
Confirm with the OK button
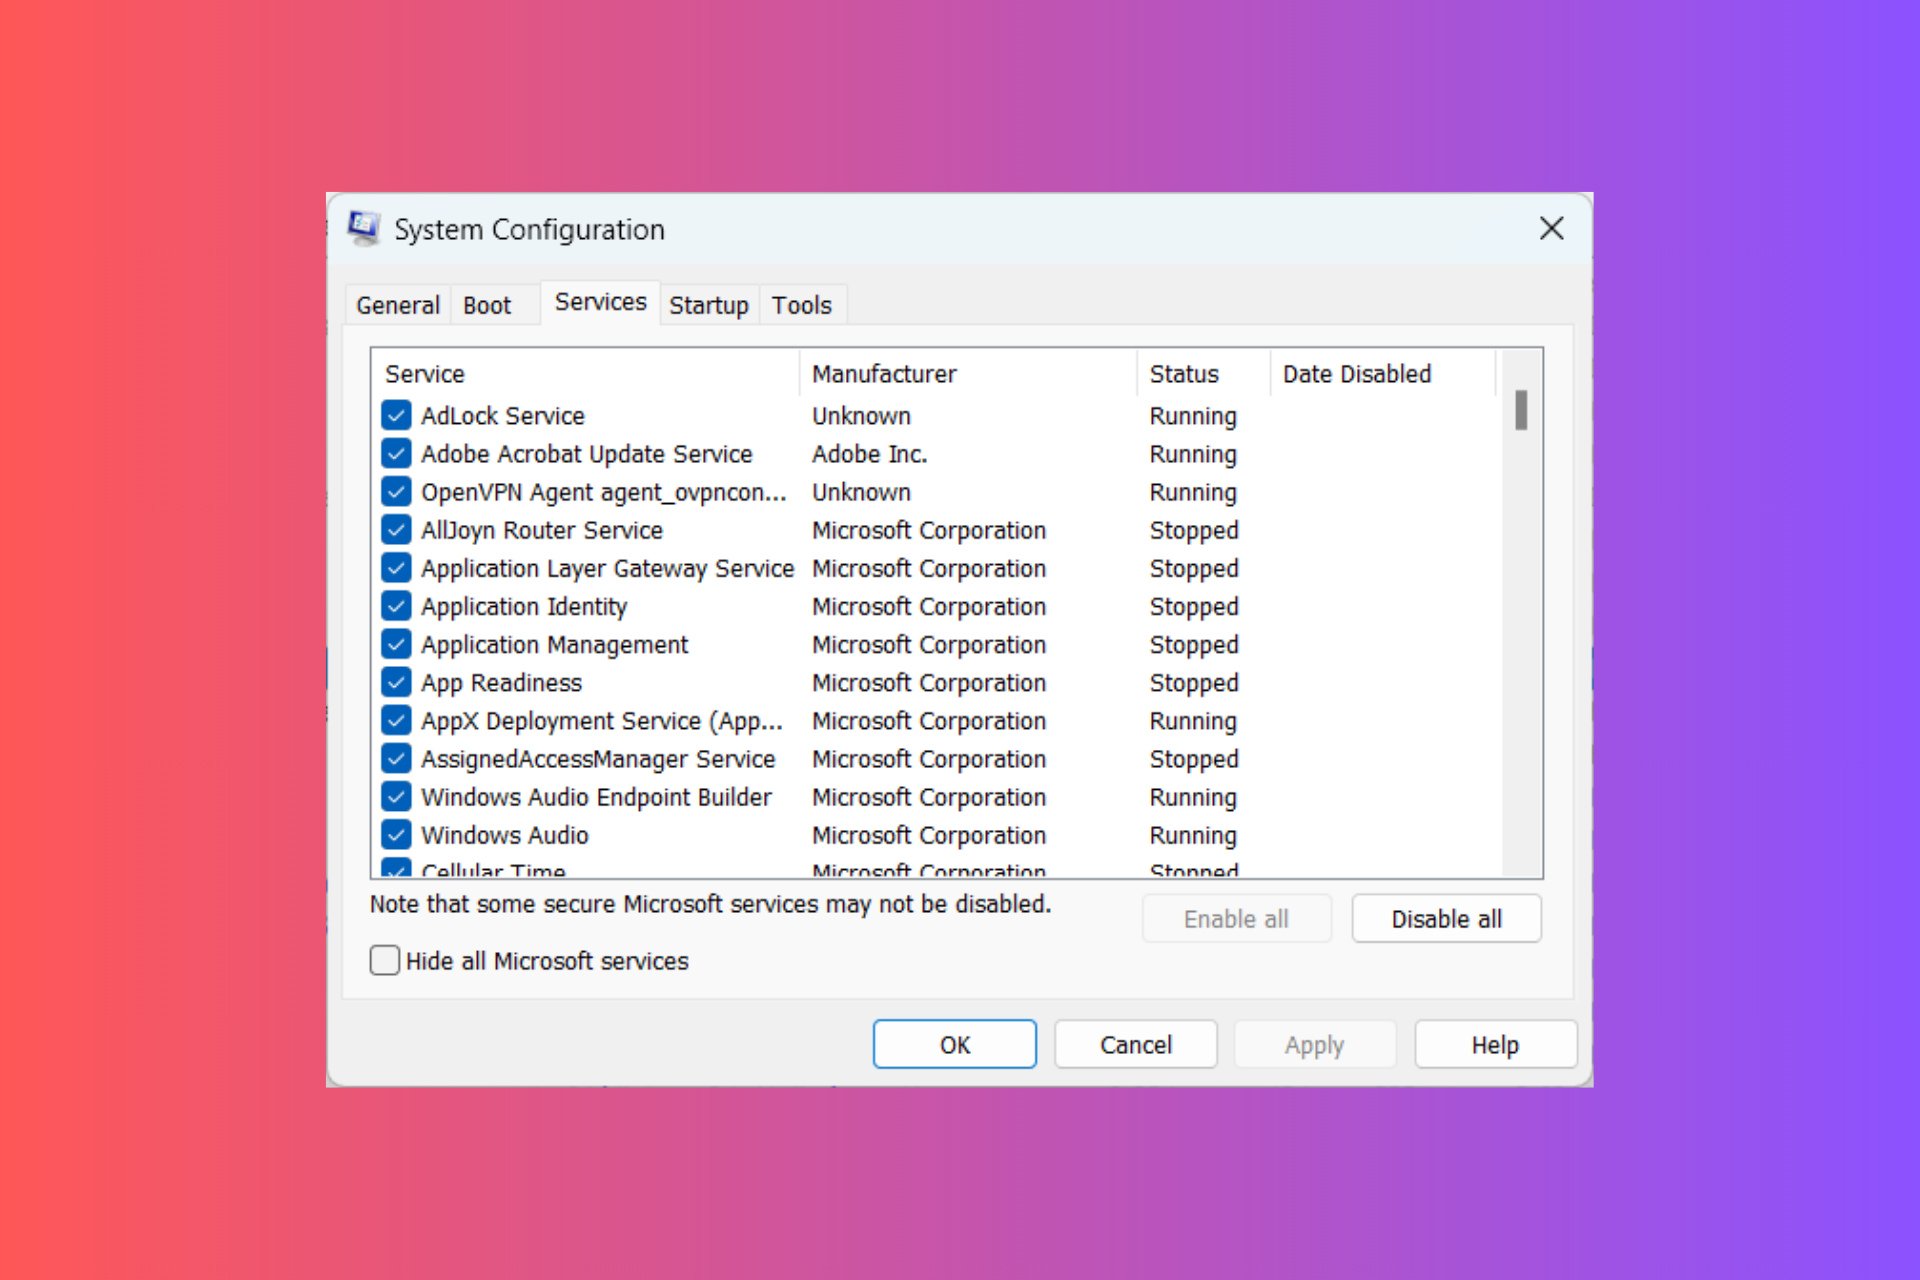pos(954,1044)
